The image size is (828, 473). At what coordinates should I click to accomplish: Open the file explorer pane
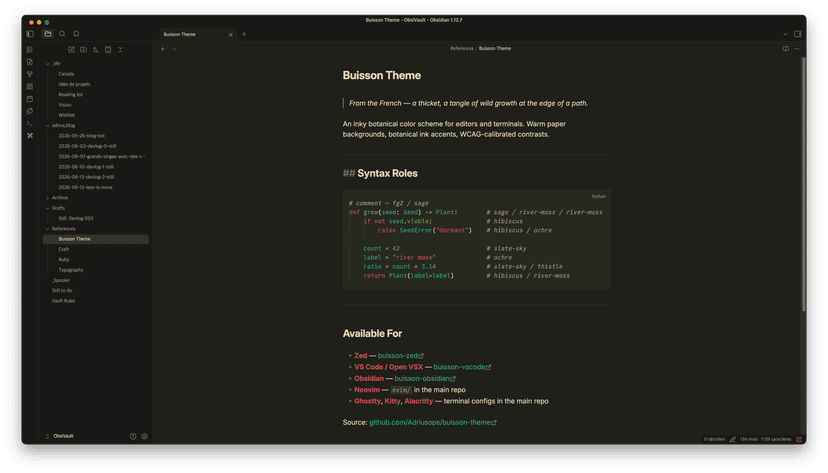pos(48,34)
